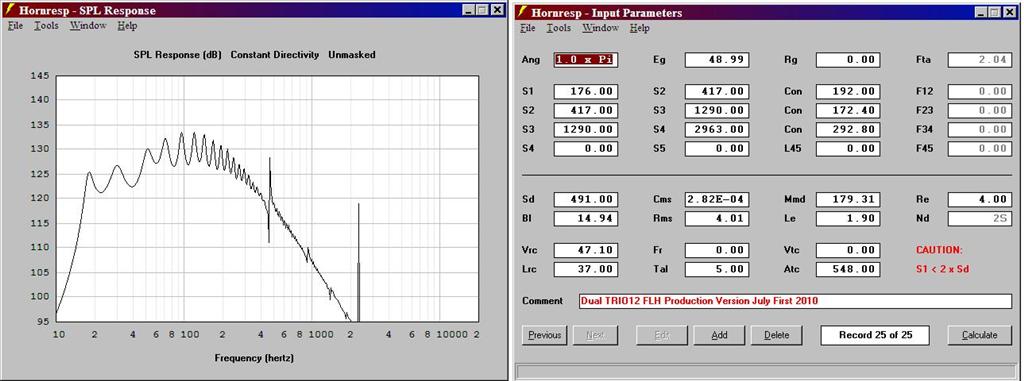Click the Add button
The width and height of the screenshot is (1024, 381).
click(719, 335)
